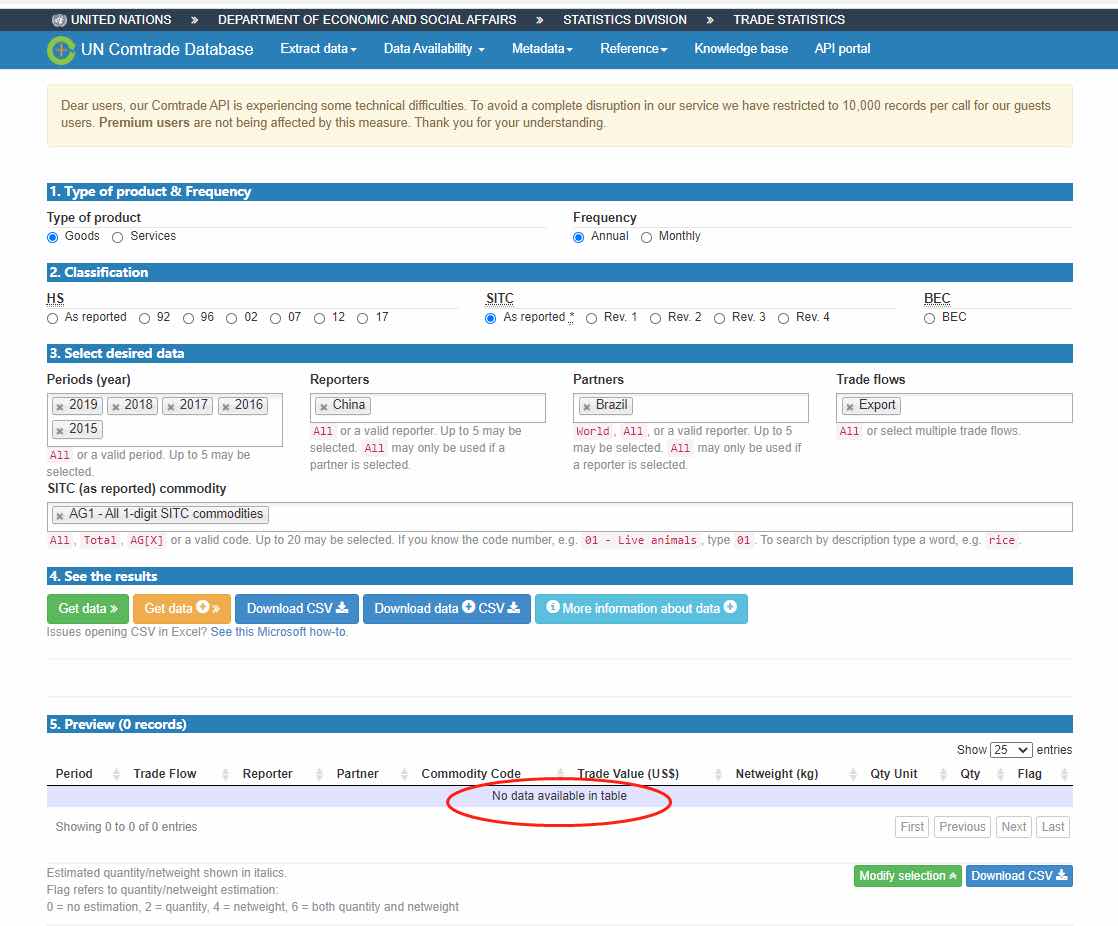Image resolution: width=1118 pixels, height=926 pixels.
Task: Click Download CSV in See the results section
Action: 297,609
